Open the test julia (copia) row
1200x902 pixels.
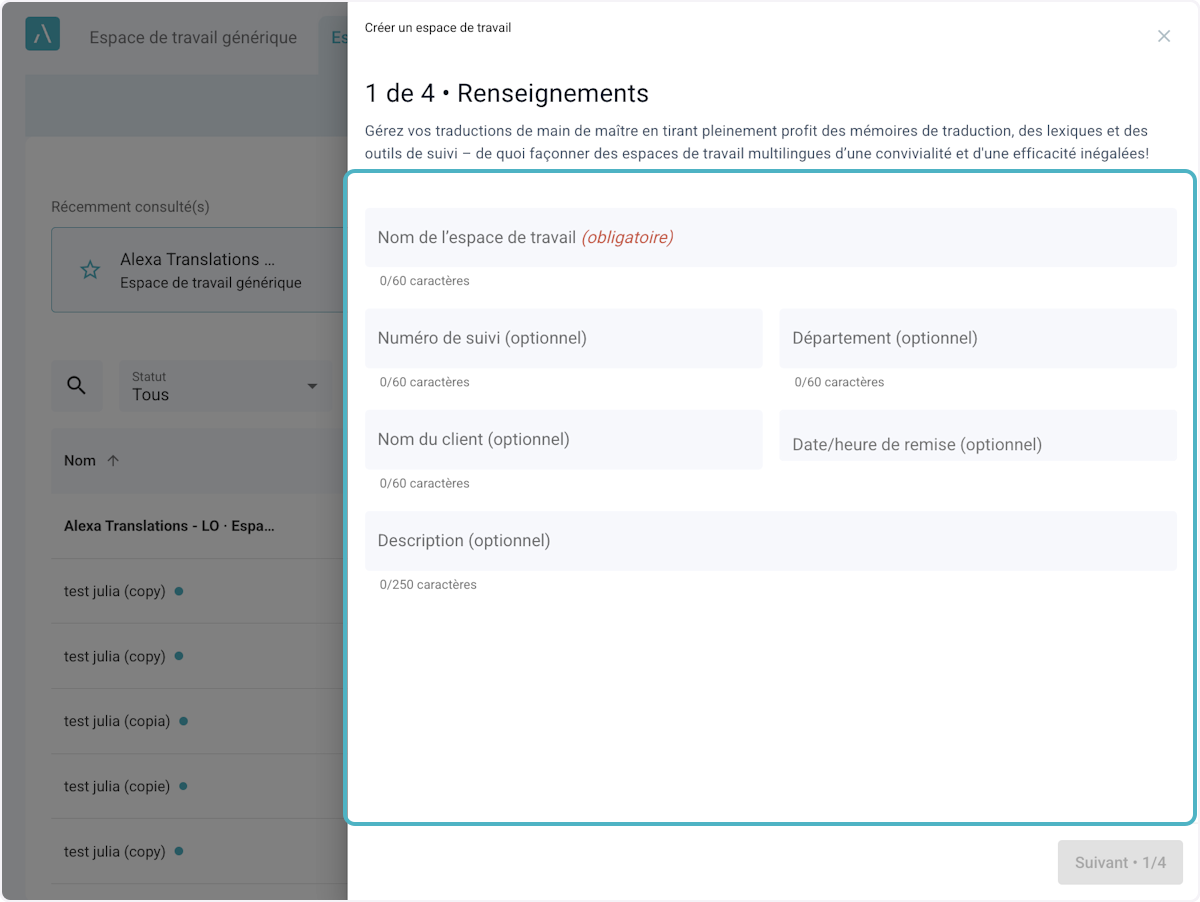[117, 721]
